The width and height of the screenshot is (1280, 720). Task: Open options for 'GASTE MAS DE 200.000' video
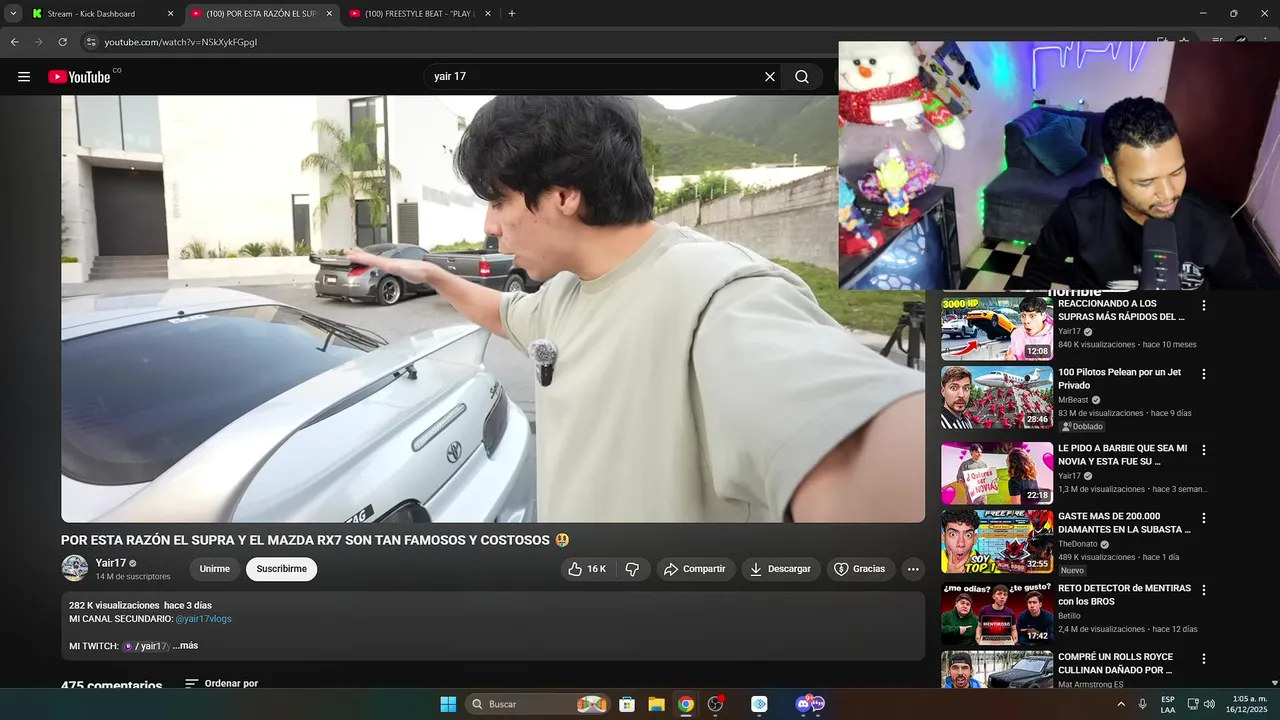pyautogui.click(x=1204, y=518)
